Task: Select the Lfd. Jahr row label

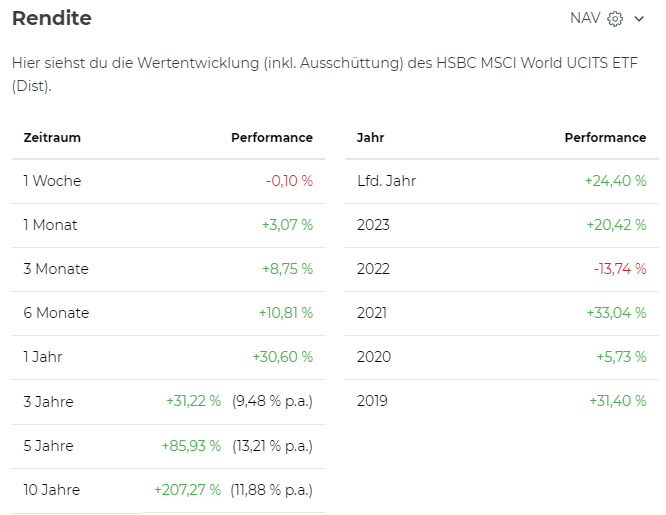Action: [x=386, y=181]
